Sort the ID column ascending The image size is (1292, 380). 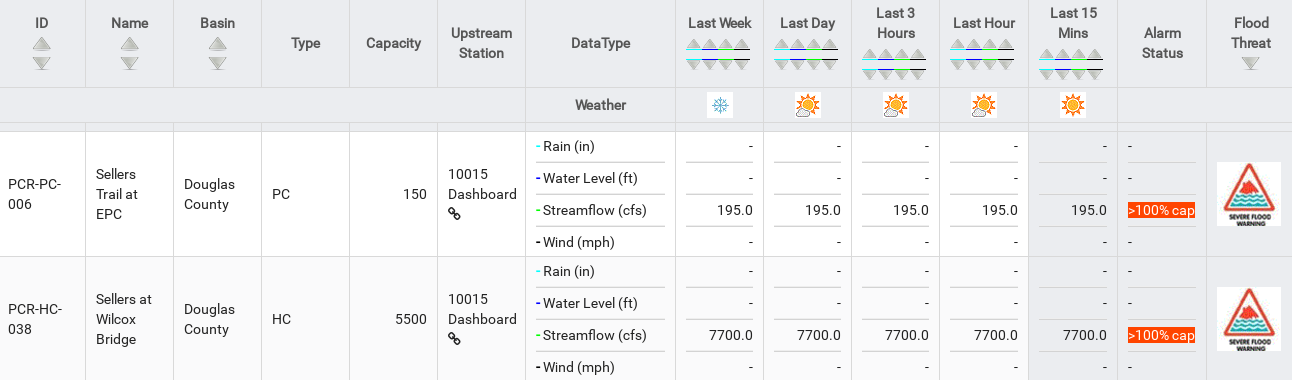(41, 44)
